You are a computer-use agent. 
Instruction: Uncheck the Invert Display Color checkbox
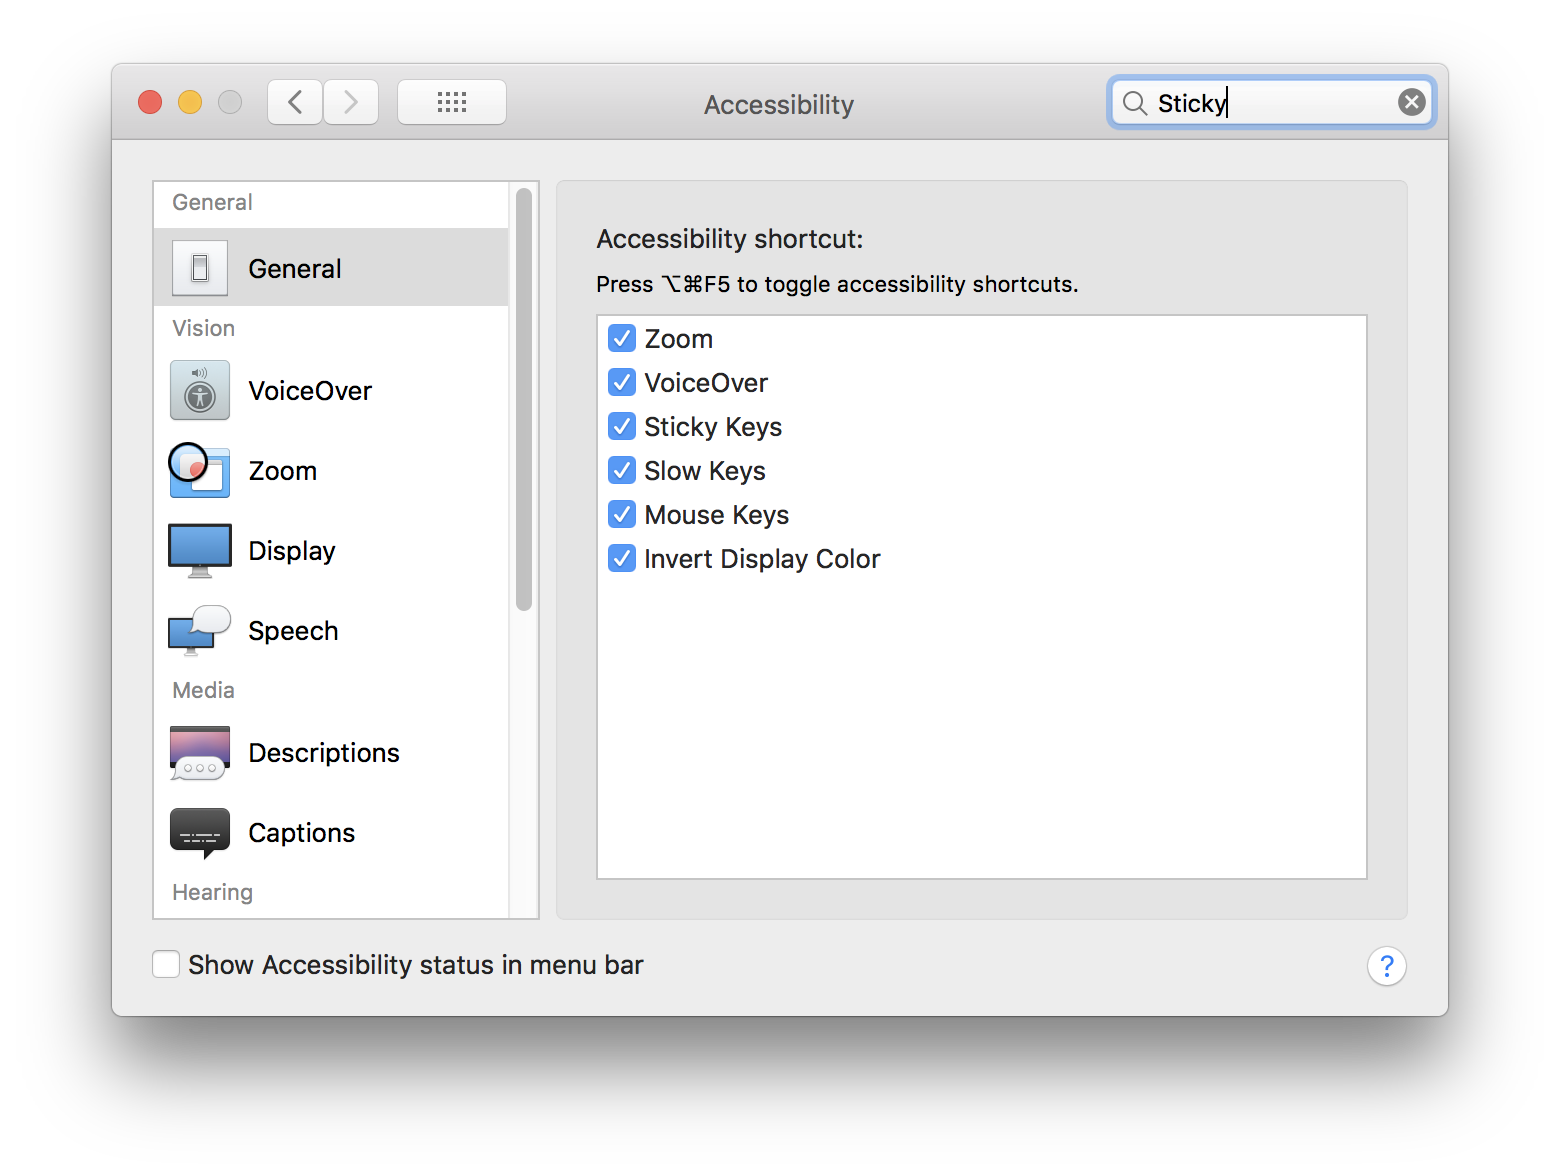pyautogui.click(x=622, y=558)
